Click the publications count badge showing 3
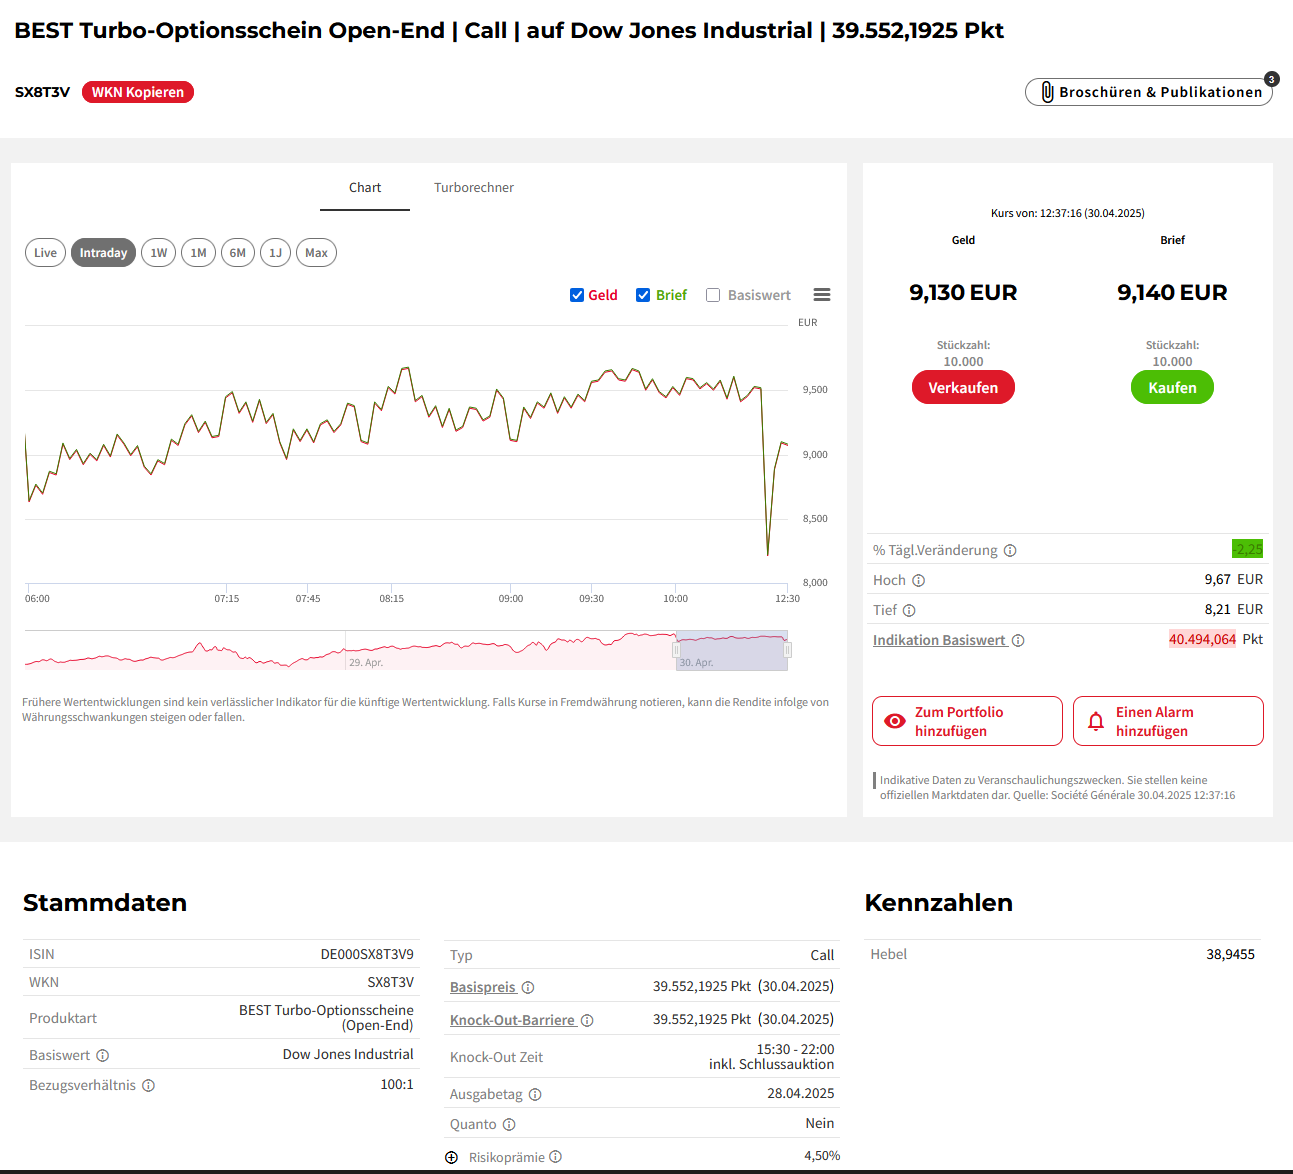The height and width of the screenshot is (1174, 1293). coord(1271,79)
